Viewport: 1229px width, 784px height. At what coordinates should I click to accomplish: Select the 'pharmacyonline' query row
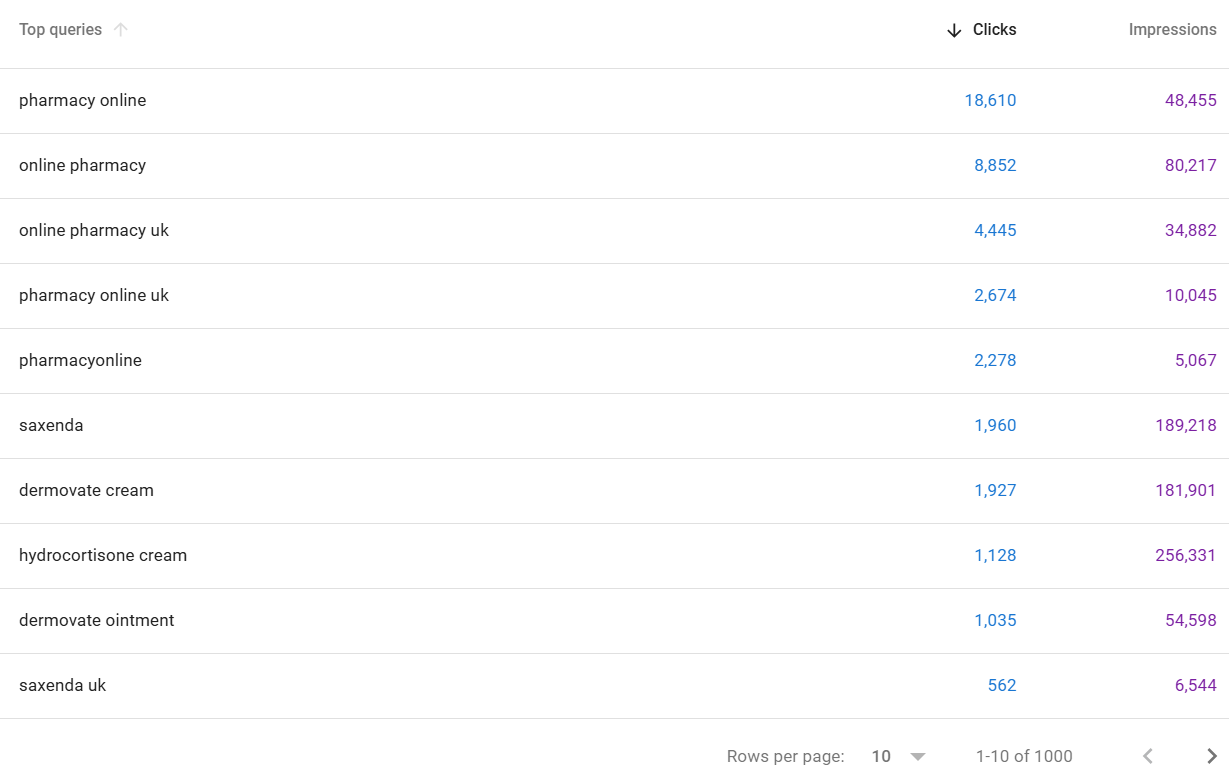coord(80,360)
